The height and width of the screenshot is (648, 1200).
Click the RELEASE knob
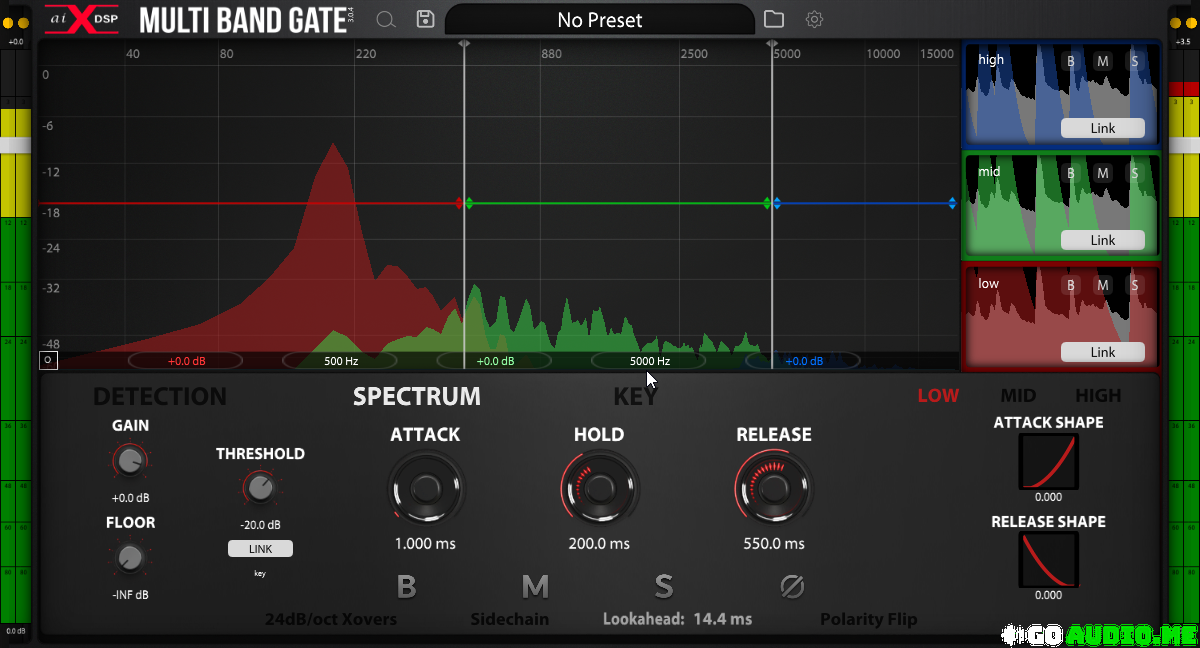(x=773, y=489)
